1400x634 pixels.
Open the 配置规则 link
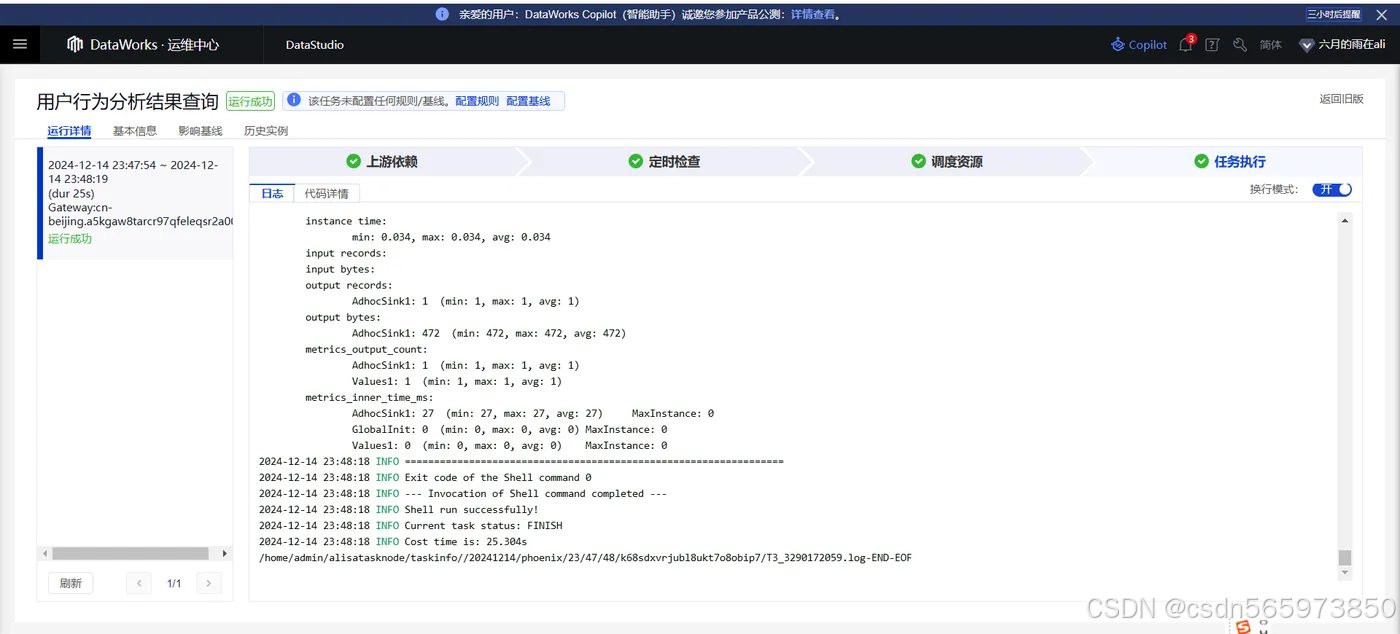(475, 99)
